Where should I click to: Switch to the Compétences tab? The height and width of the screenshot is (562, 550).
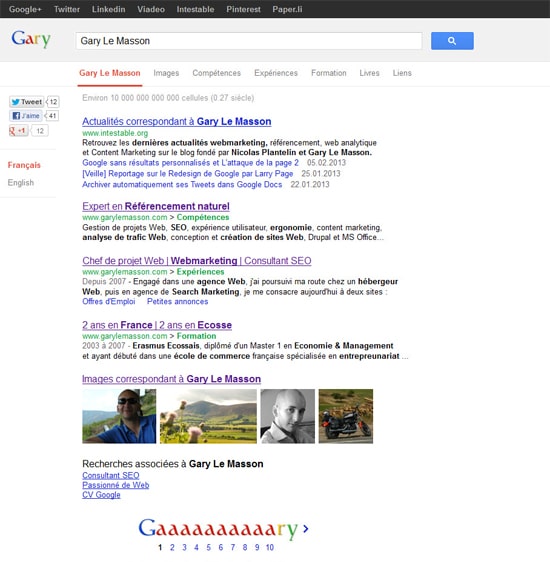pos(216,73)
